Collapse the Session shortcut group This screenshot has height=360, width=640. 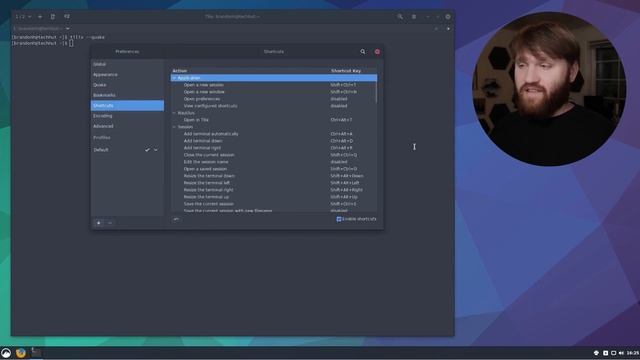tap(174, 127)
